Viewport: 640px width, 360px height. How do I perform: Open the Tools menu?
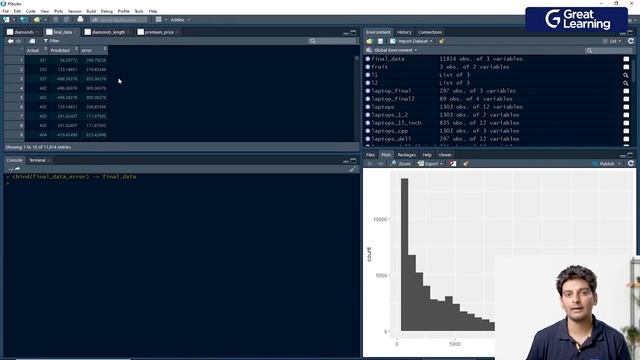click(x=139, y=11)
